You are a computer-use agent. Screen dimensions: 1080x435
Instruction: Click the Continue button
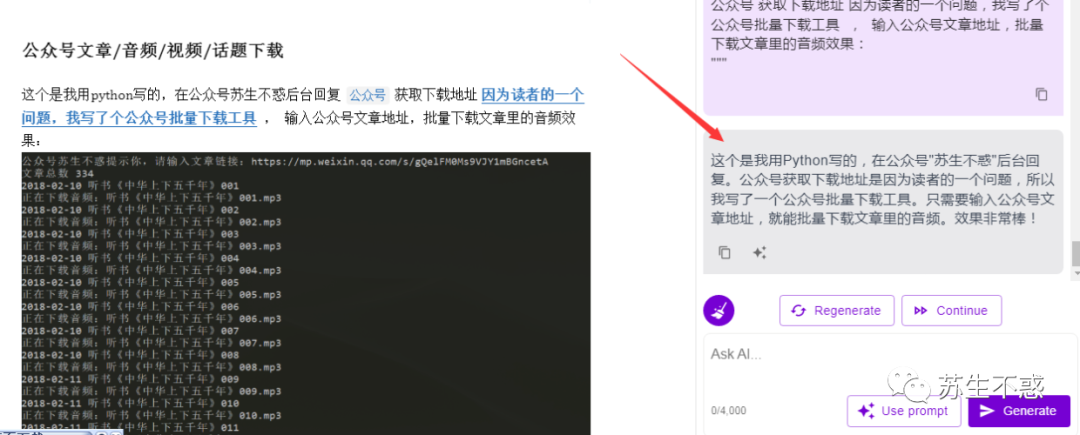(951, 310)
